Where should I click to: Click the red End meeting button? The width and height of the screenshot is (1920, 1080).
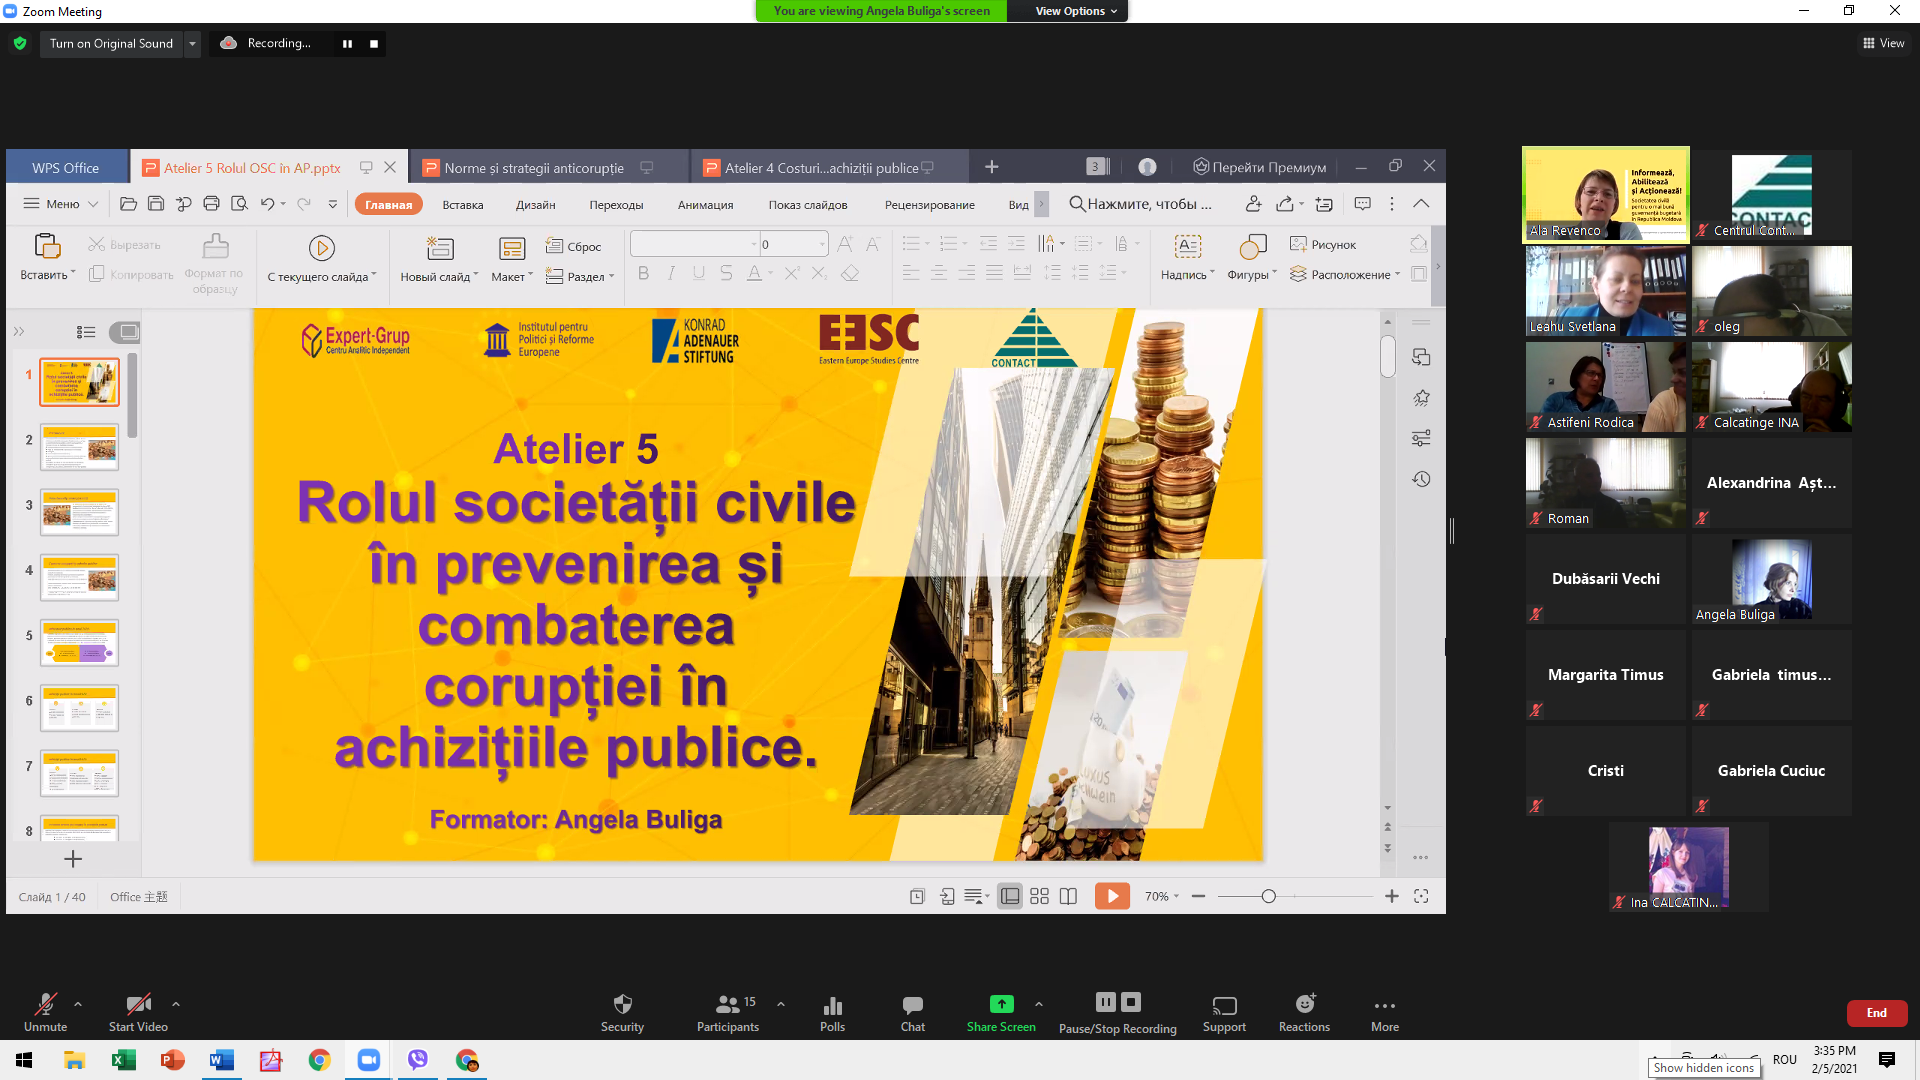pyautogui.click(x=1876, y=1013)
